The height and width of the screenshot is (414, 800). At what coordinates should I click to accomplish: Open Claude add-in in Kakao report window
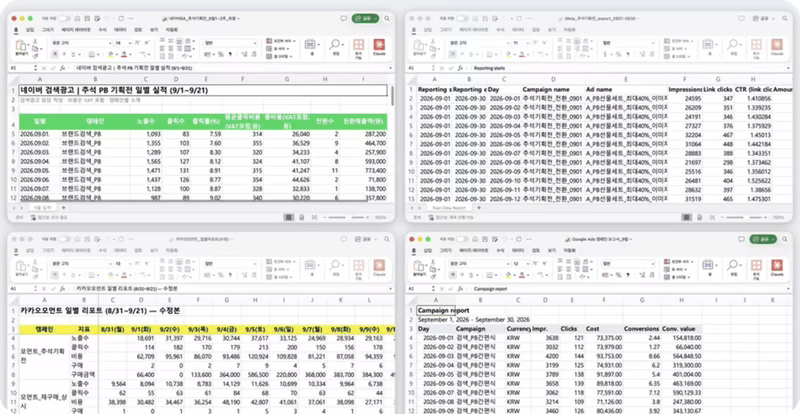(x=379, y=266)
